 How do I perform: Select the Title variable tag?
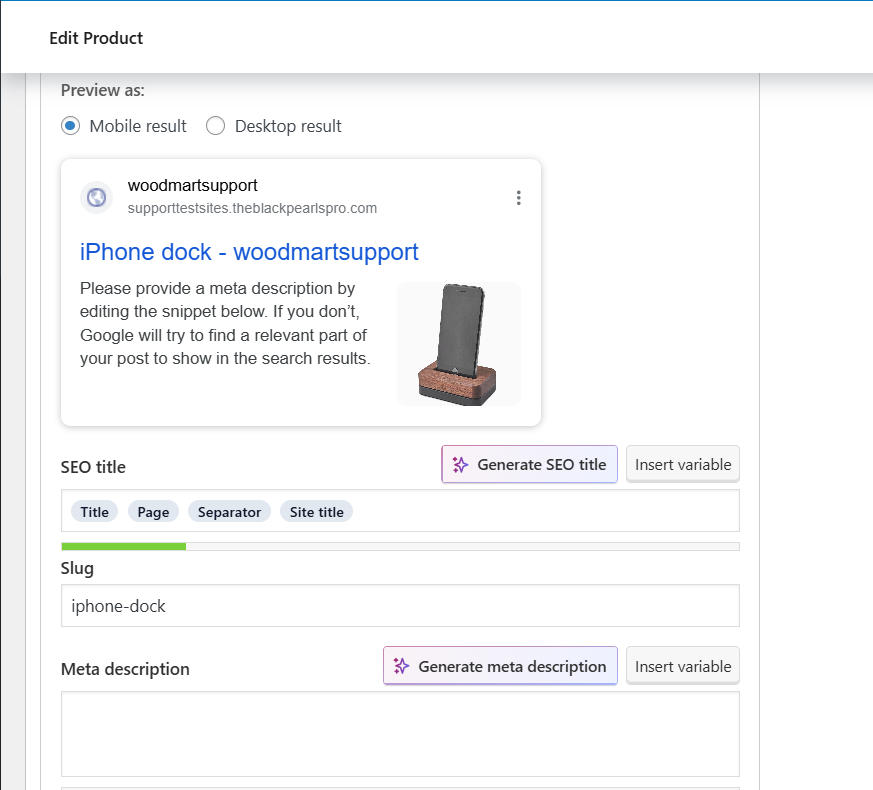(x=95, y=512)
